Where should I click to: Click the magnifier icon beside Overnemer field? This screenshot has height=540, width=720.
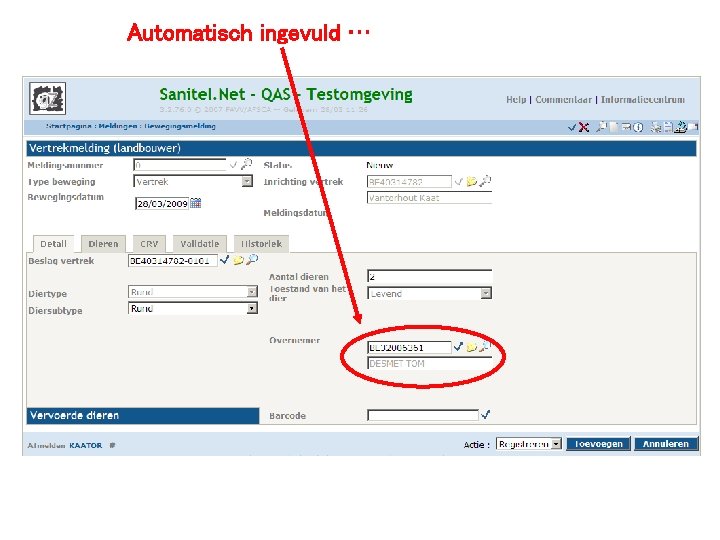pyautogui.click(x=484, y=346)
